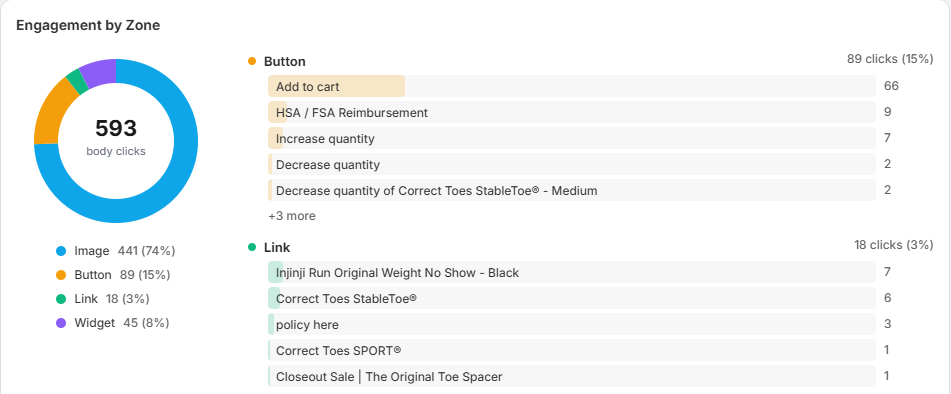Select the green dot beside Link heading

252,247
